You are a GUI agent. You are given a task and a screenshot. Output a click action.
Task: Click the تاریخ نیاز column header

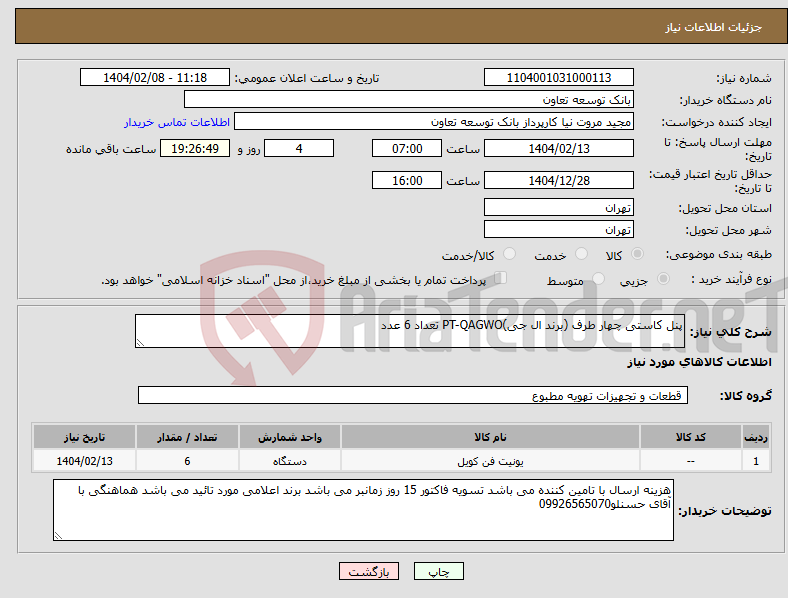84,437
